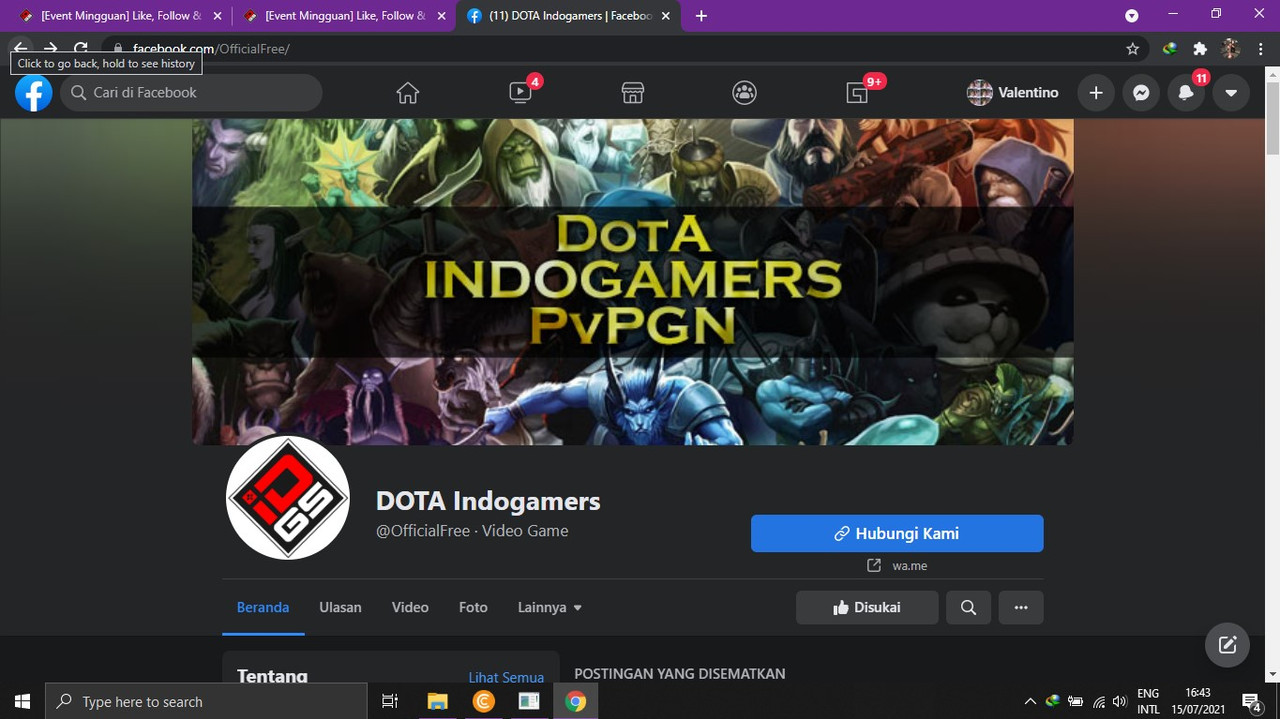Select the Beranda tab
Image resolution: width=1280 pixels, height=719 pixels.
(263, 607)
